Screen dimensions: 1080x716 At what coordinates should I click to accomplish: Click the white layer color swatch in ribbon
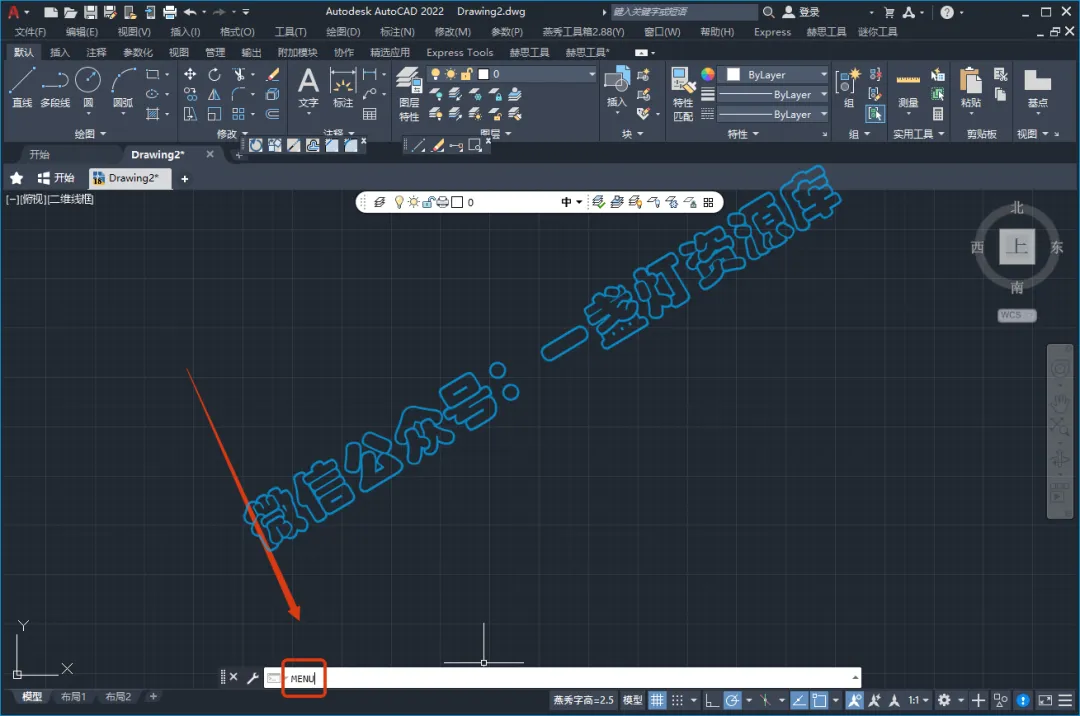[x=484, y=74]
